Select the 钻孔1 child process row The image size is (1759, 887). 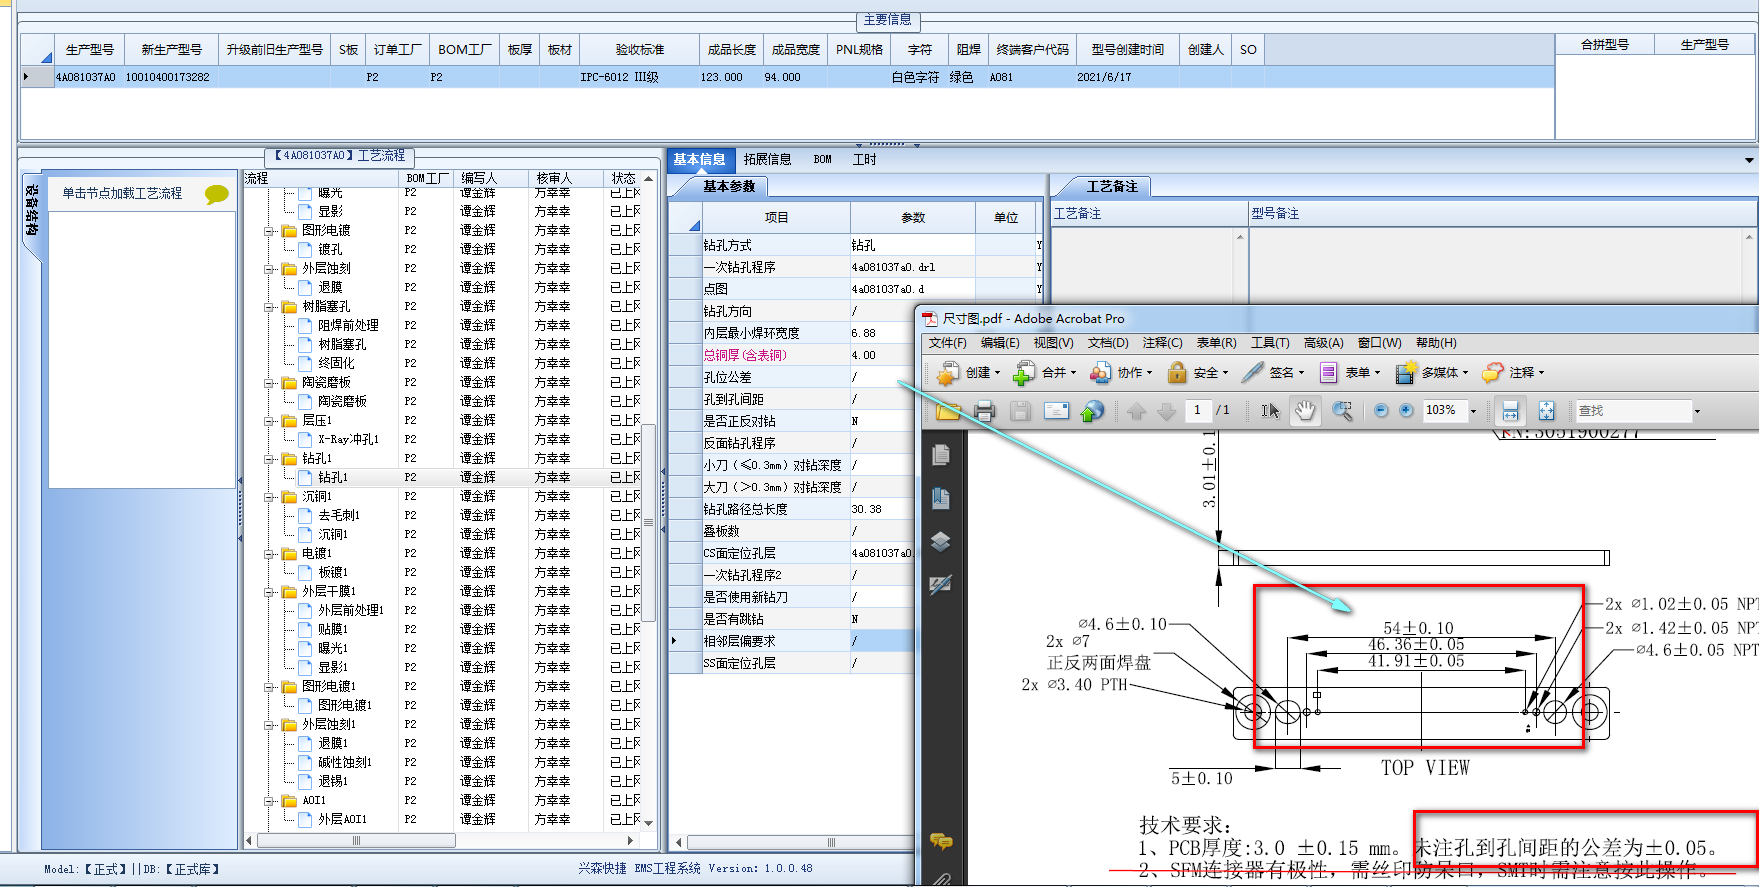[333, 477]
